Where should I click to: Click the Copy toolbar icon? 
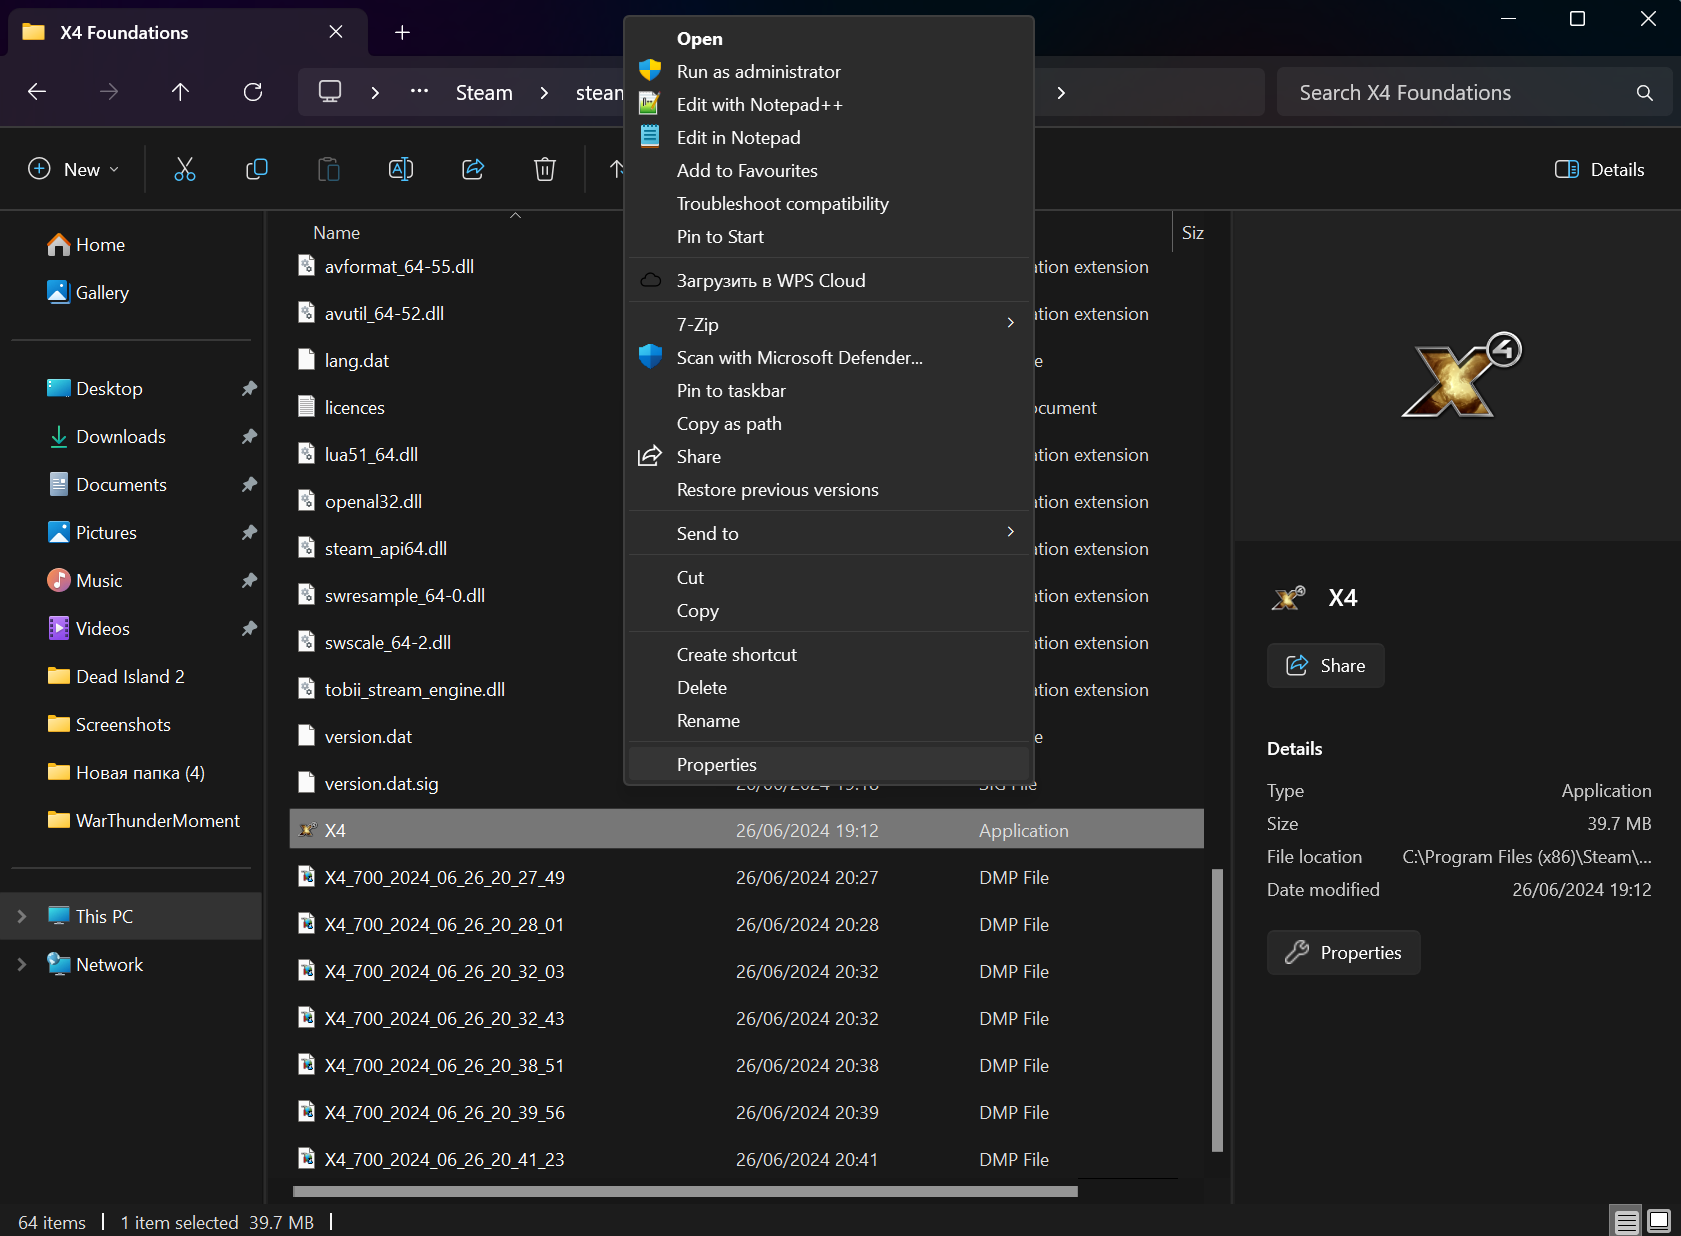pos(257,169)
